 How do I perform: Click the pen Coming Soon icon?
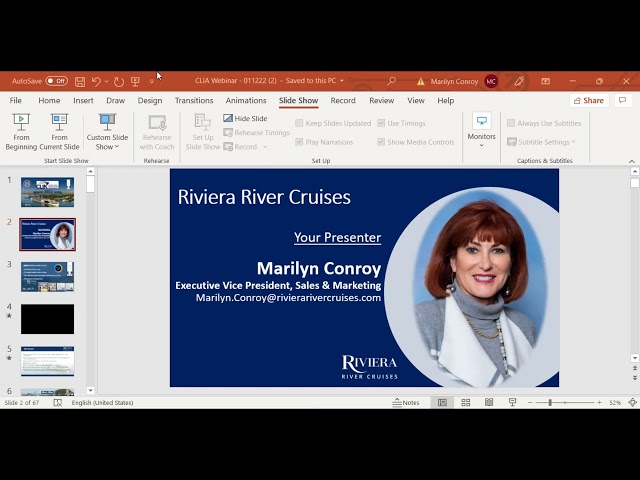tap(519, 81)
